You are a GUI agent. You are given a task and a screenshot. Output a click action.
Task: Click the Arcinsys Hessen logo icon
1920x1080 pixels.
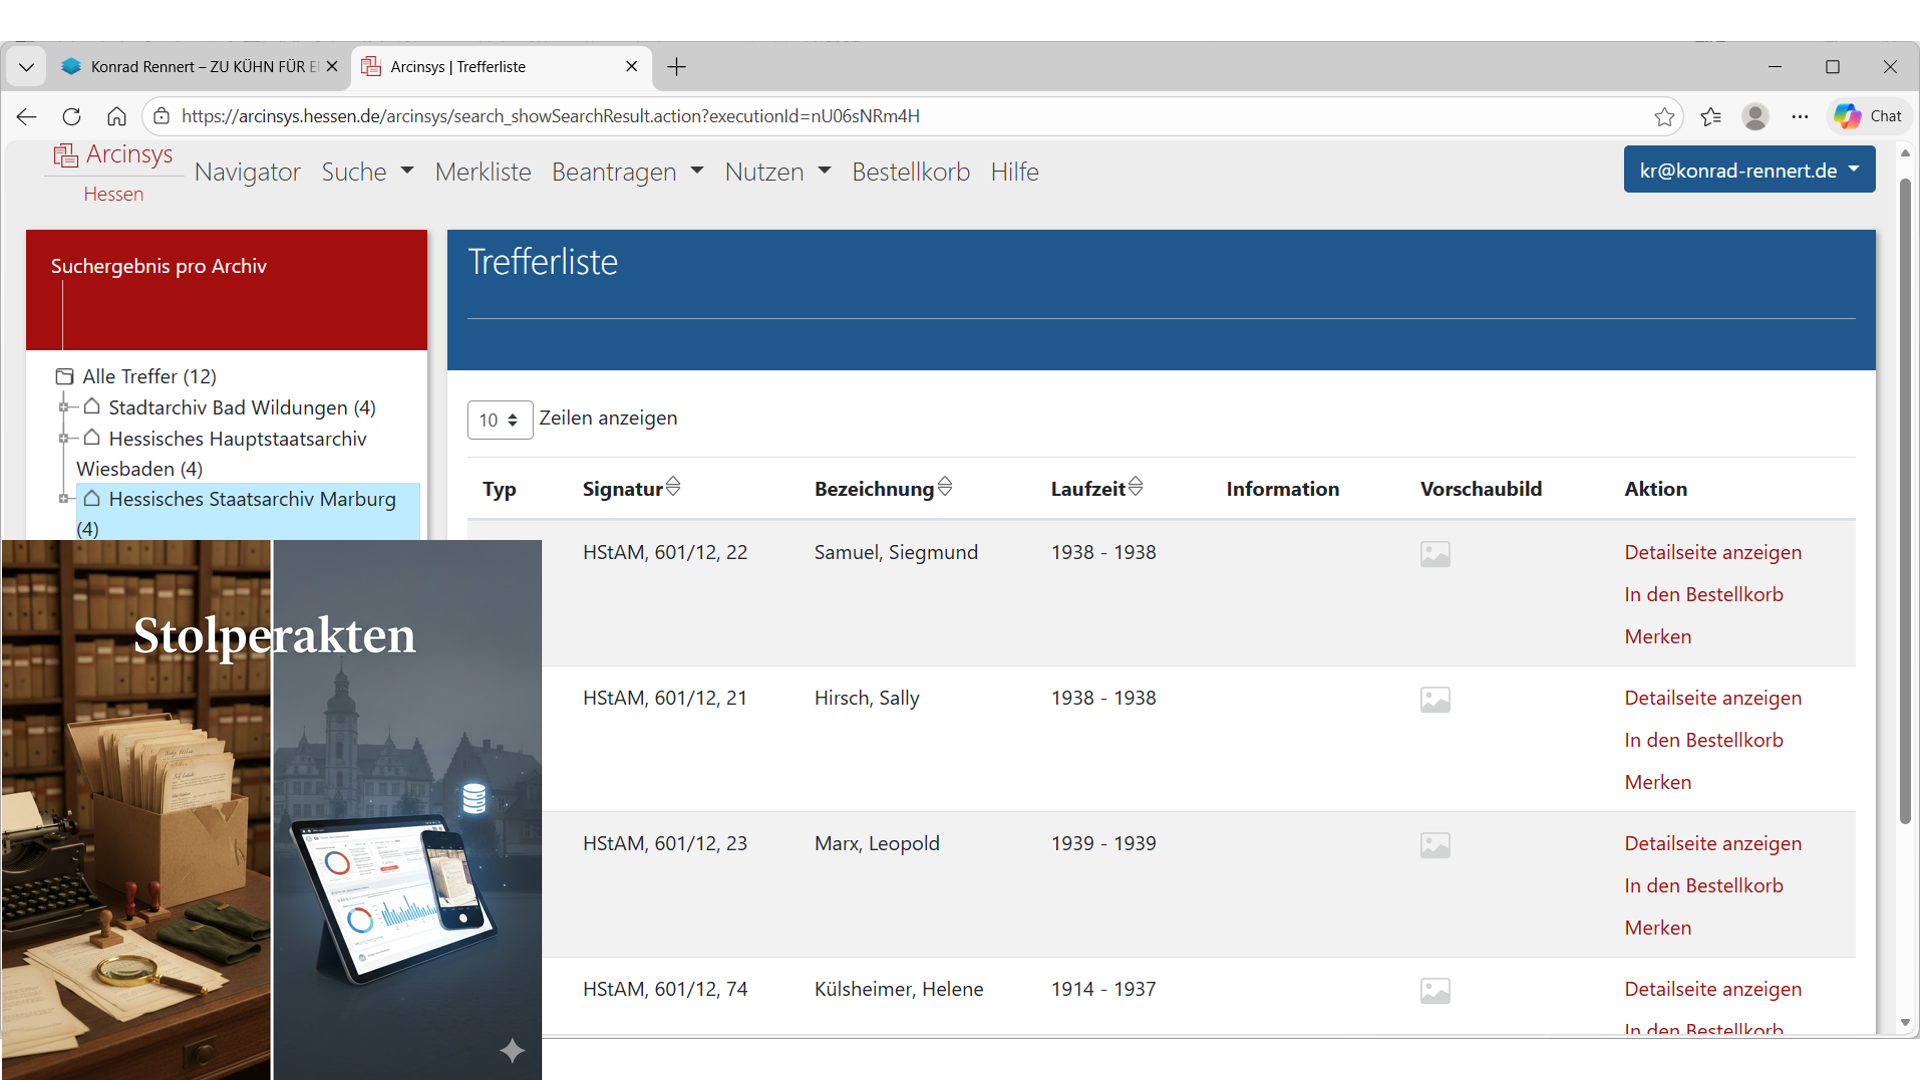pos(66,155)
